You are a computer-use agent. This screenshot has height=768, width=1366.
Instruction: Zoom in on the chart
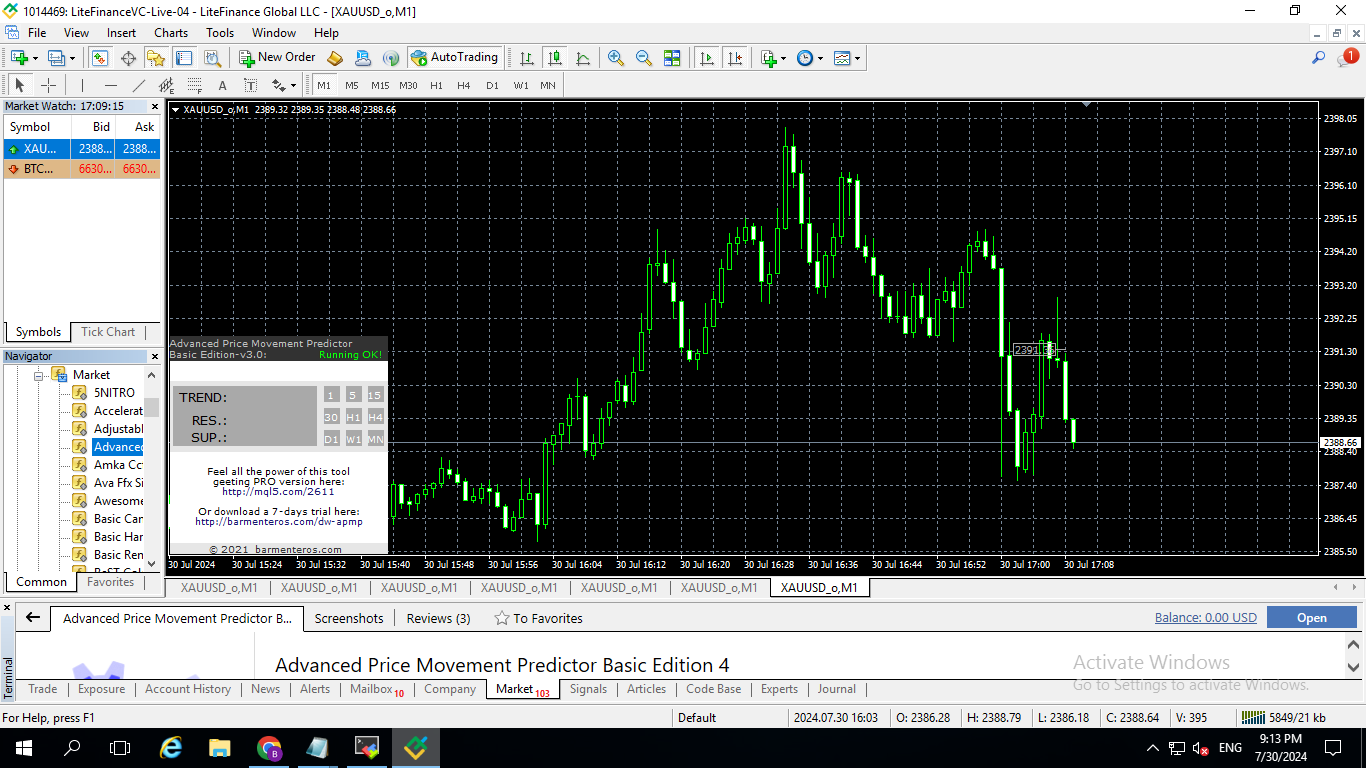(x=616, y=58)
